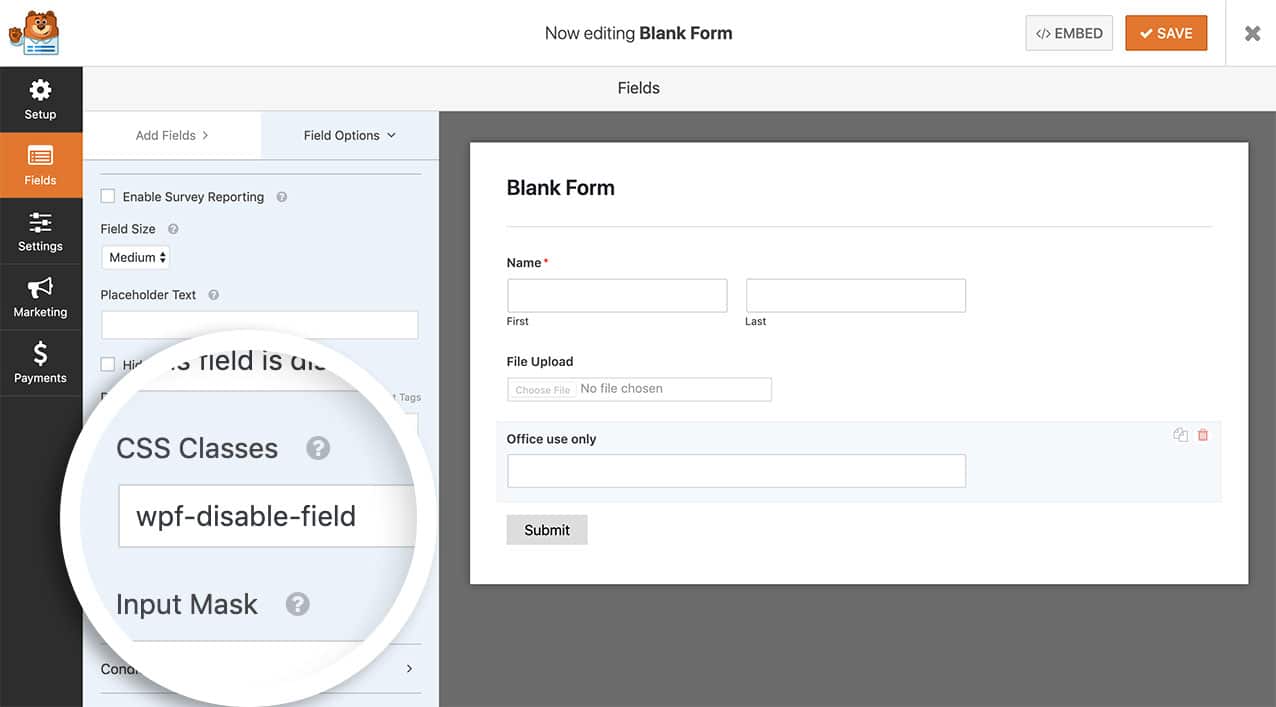The width and height of the screenshot is (1276, 707).
Task: Open the Marketing megaphone section
Action: 40,297
